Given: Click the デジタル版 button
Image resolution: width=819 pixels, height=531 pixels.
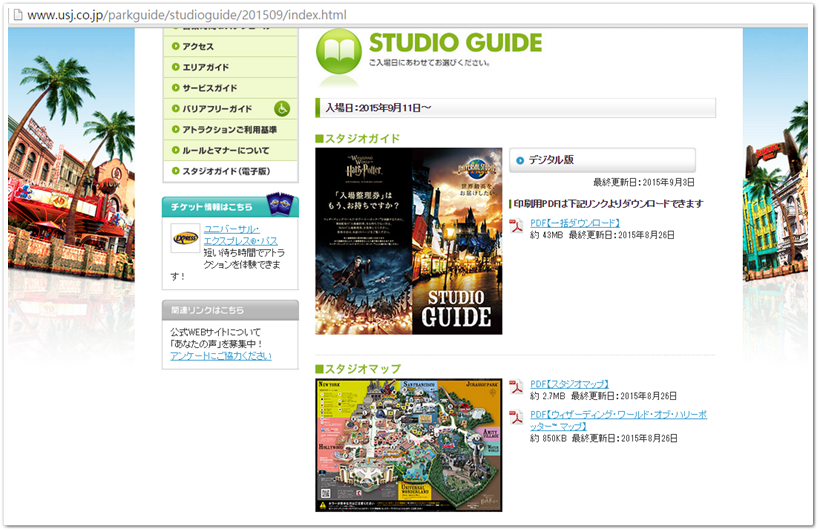Looking at the screenshot, I should [x=602, y=160].
